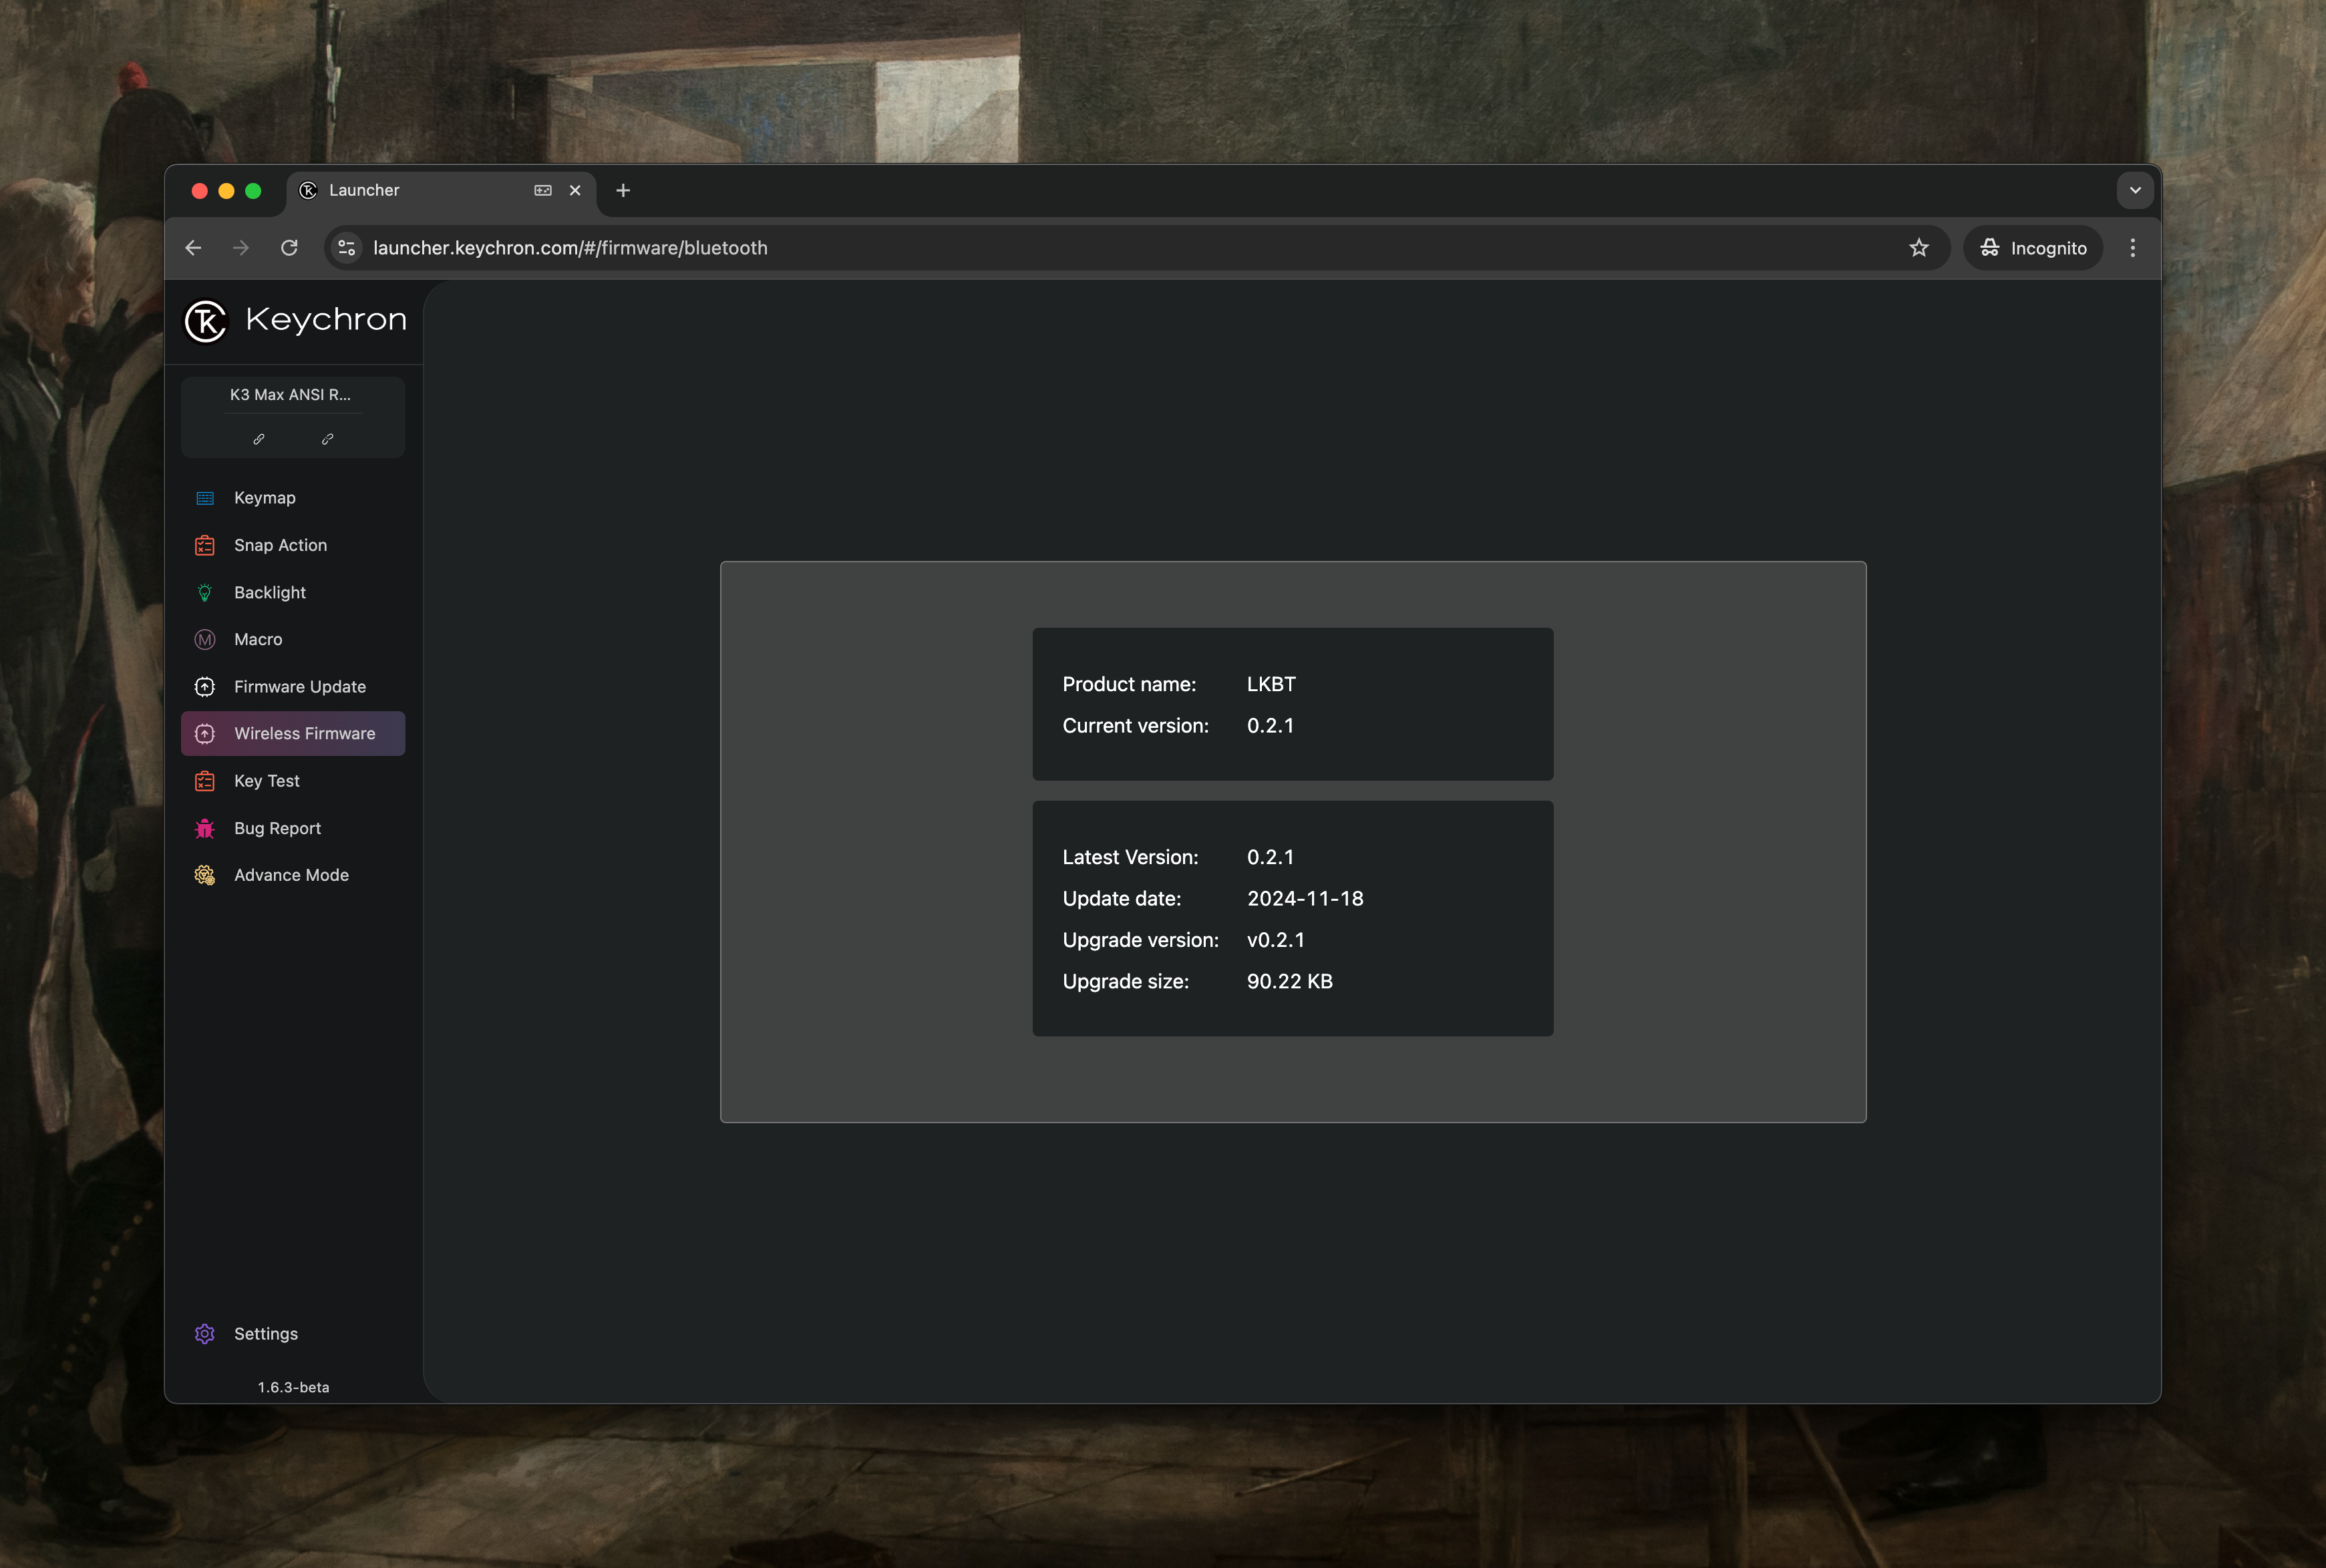Reload the Launcher page
This screenshot has width=2326, height=1568.
(289, 248)
